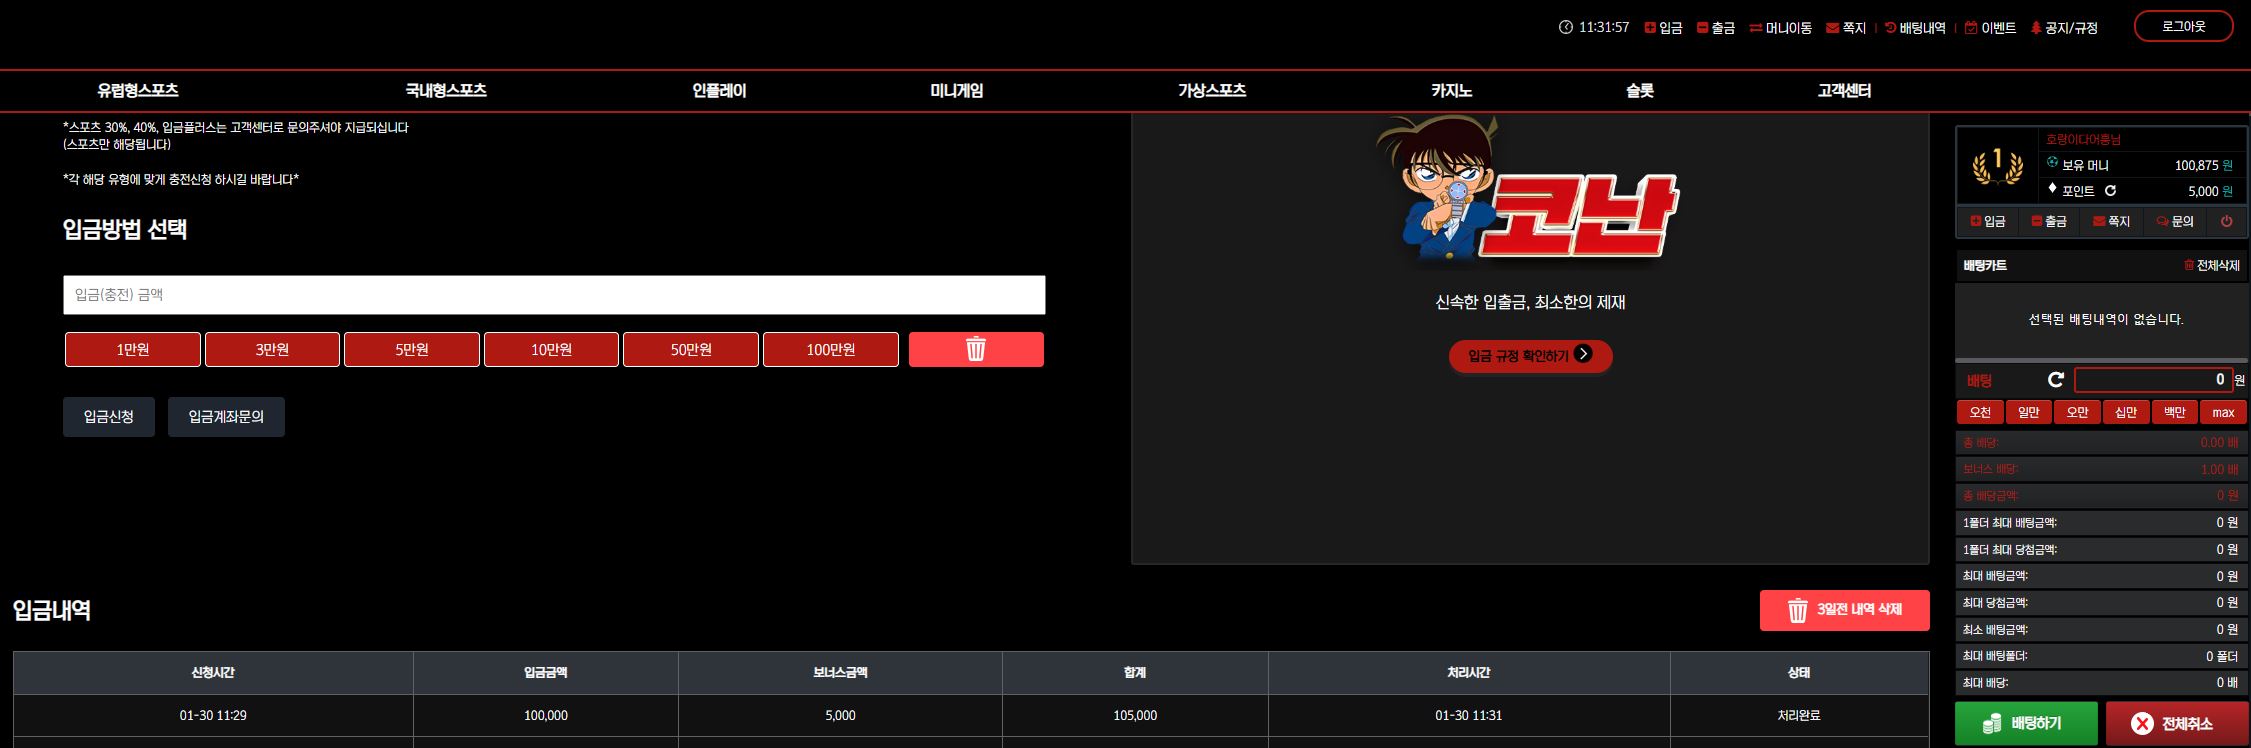
Task: Click the 로그아웃 button
Action: [x=2183, y=26]
